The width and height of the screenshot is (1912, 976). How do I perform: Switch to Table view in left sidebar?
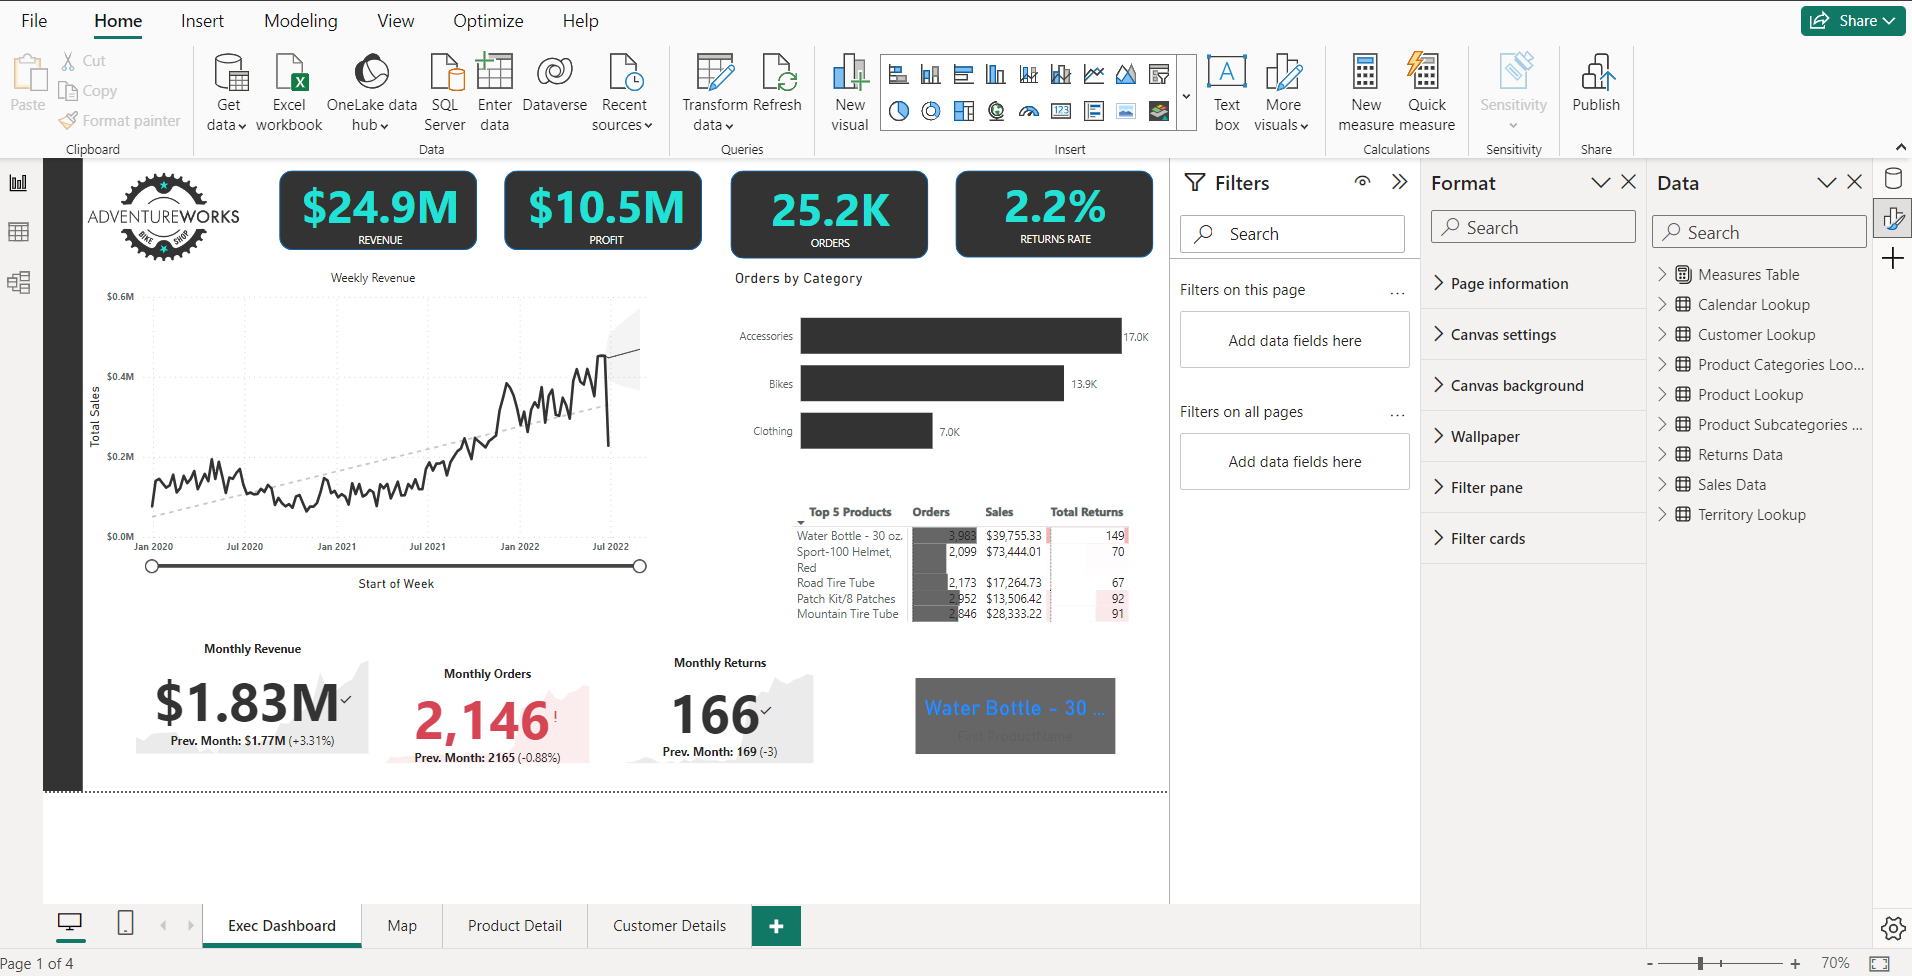tap(18, 232)
